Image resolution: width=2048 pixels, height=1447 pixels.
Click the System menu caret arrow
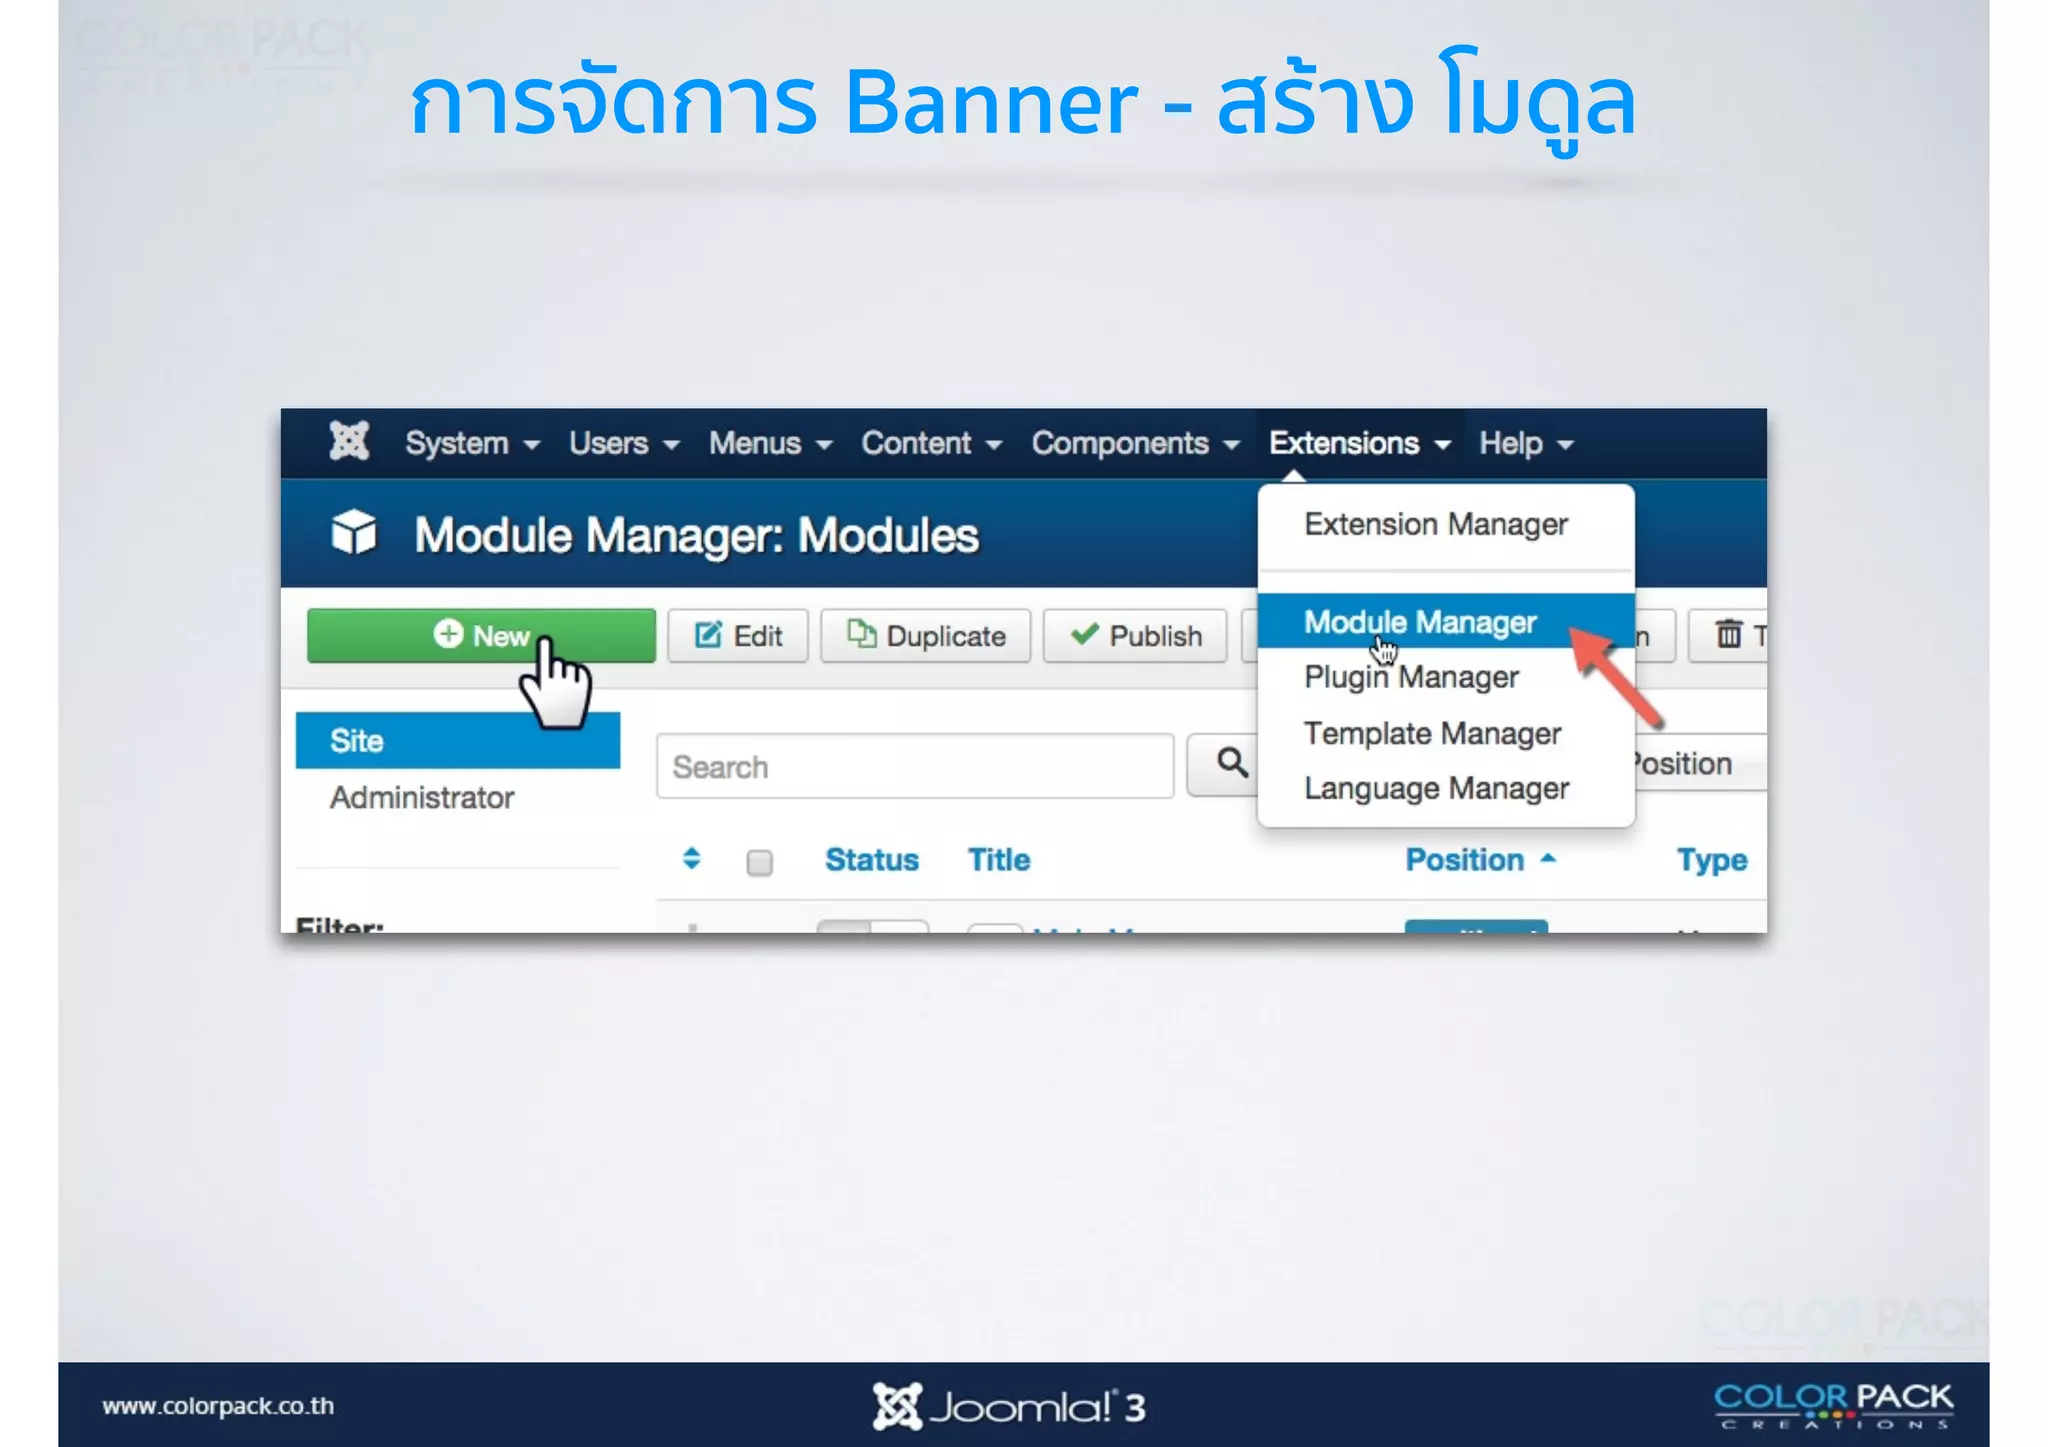[532, 445]
